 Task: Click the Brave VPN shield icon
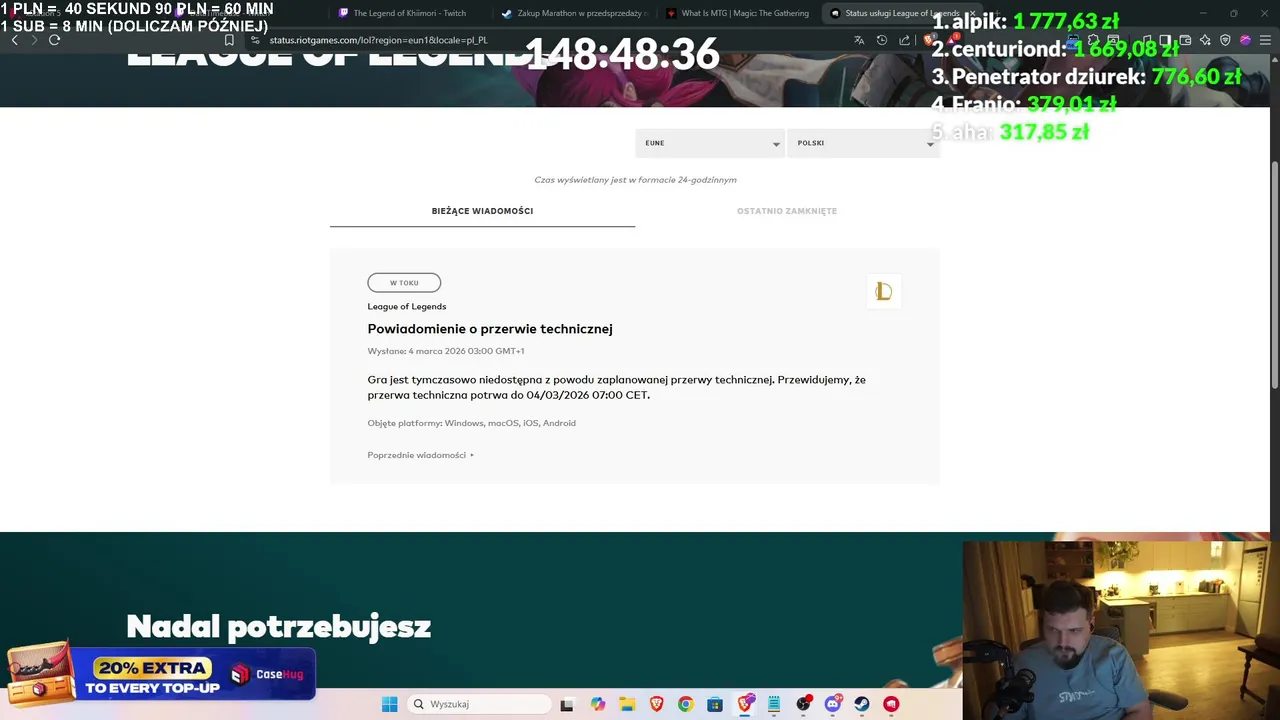(x=1225, y=40)
